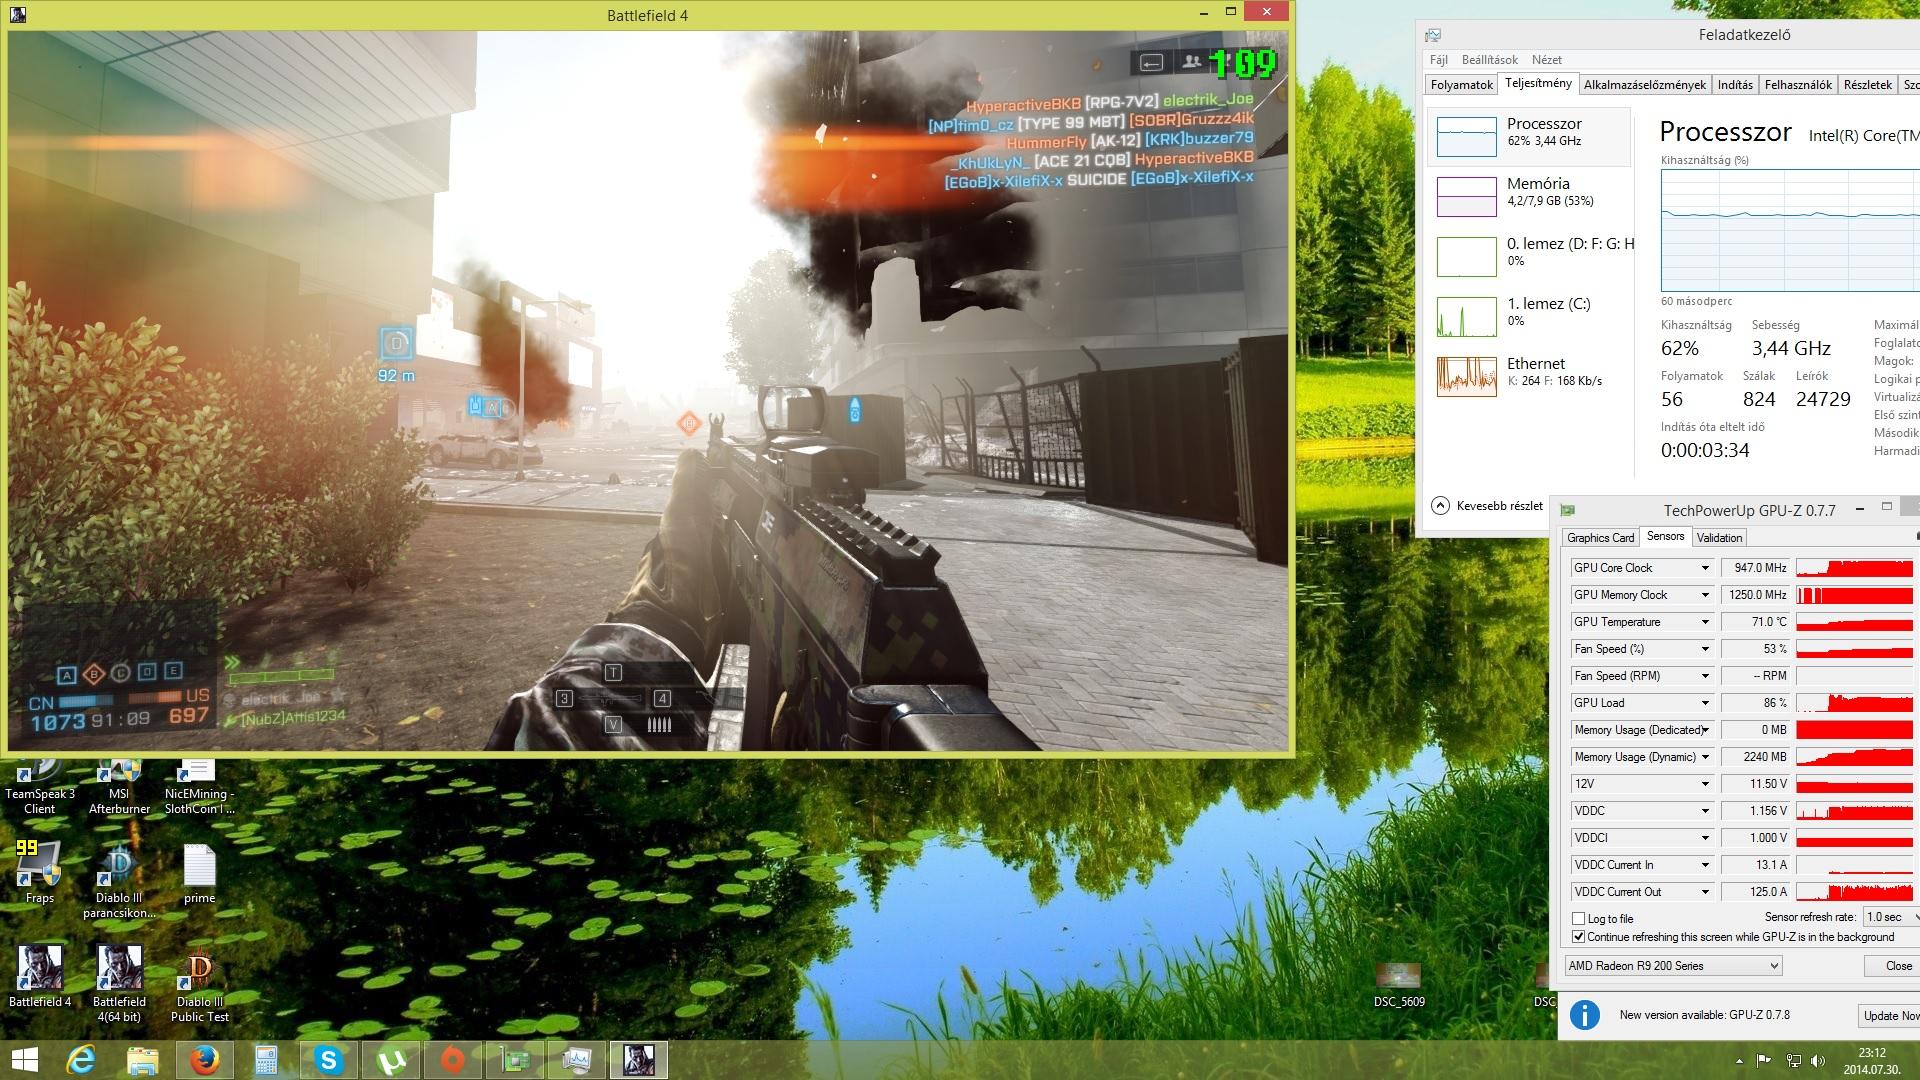Open VDDC Current Out dropdown
Screen dimensions: 1920x1080
pyautogui.click(x=1705, y=892)
